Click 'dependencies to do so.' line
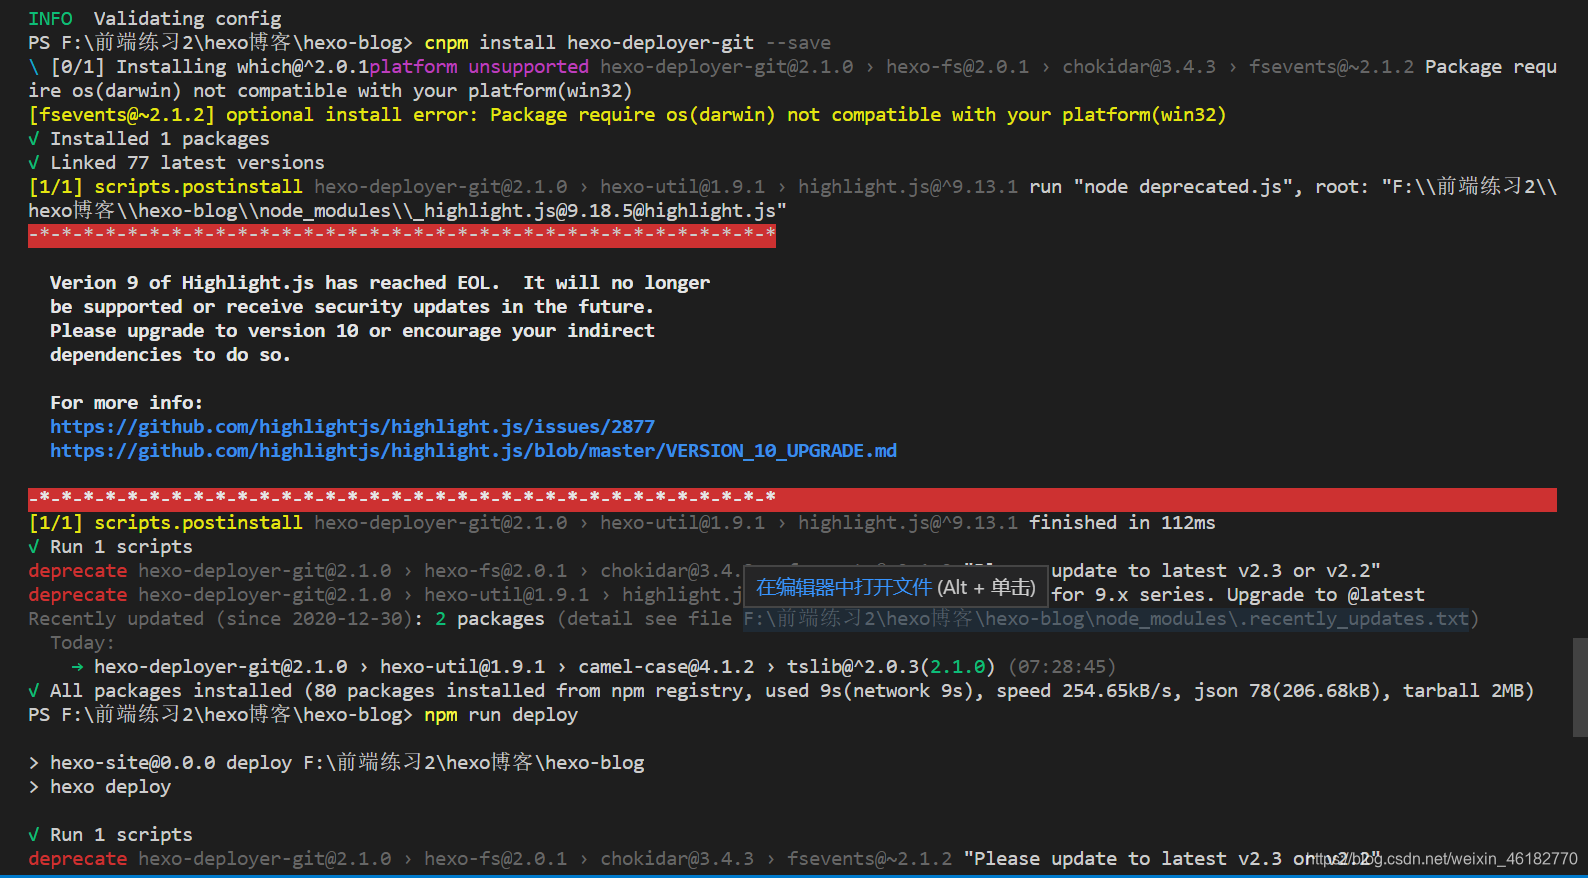The height and width of the screenshot is (878, 1588). coord(170,355)
